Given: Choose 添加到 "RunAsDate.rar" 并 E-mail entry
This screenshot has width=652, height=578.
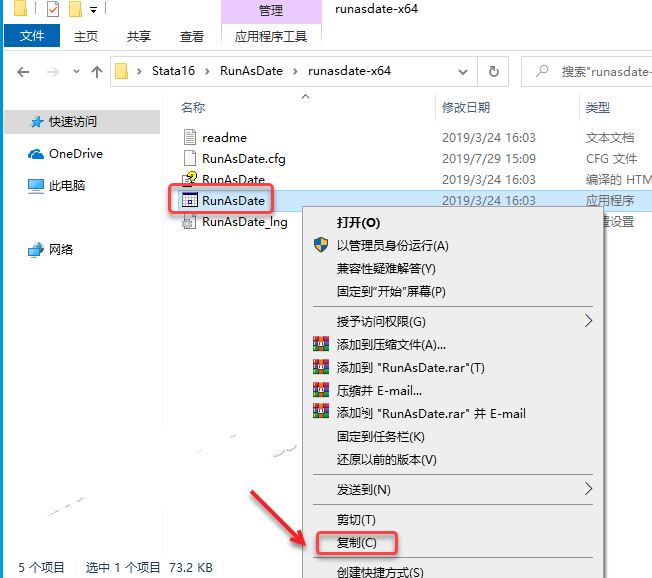Looking at the screenshot, I should point(431,414).
